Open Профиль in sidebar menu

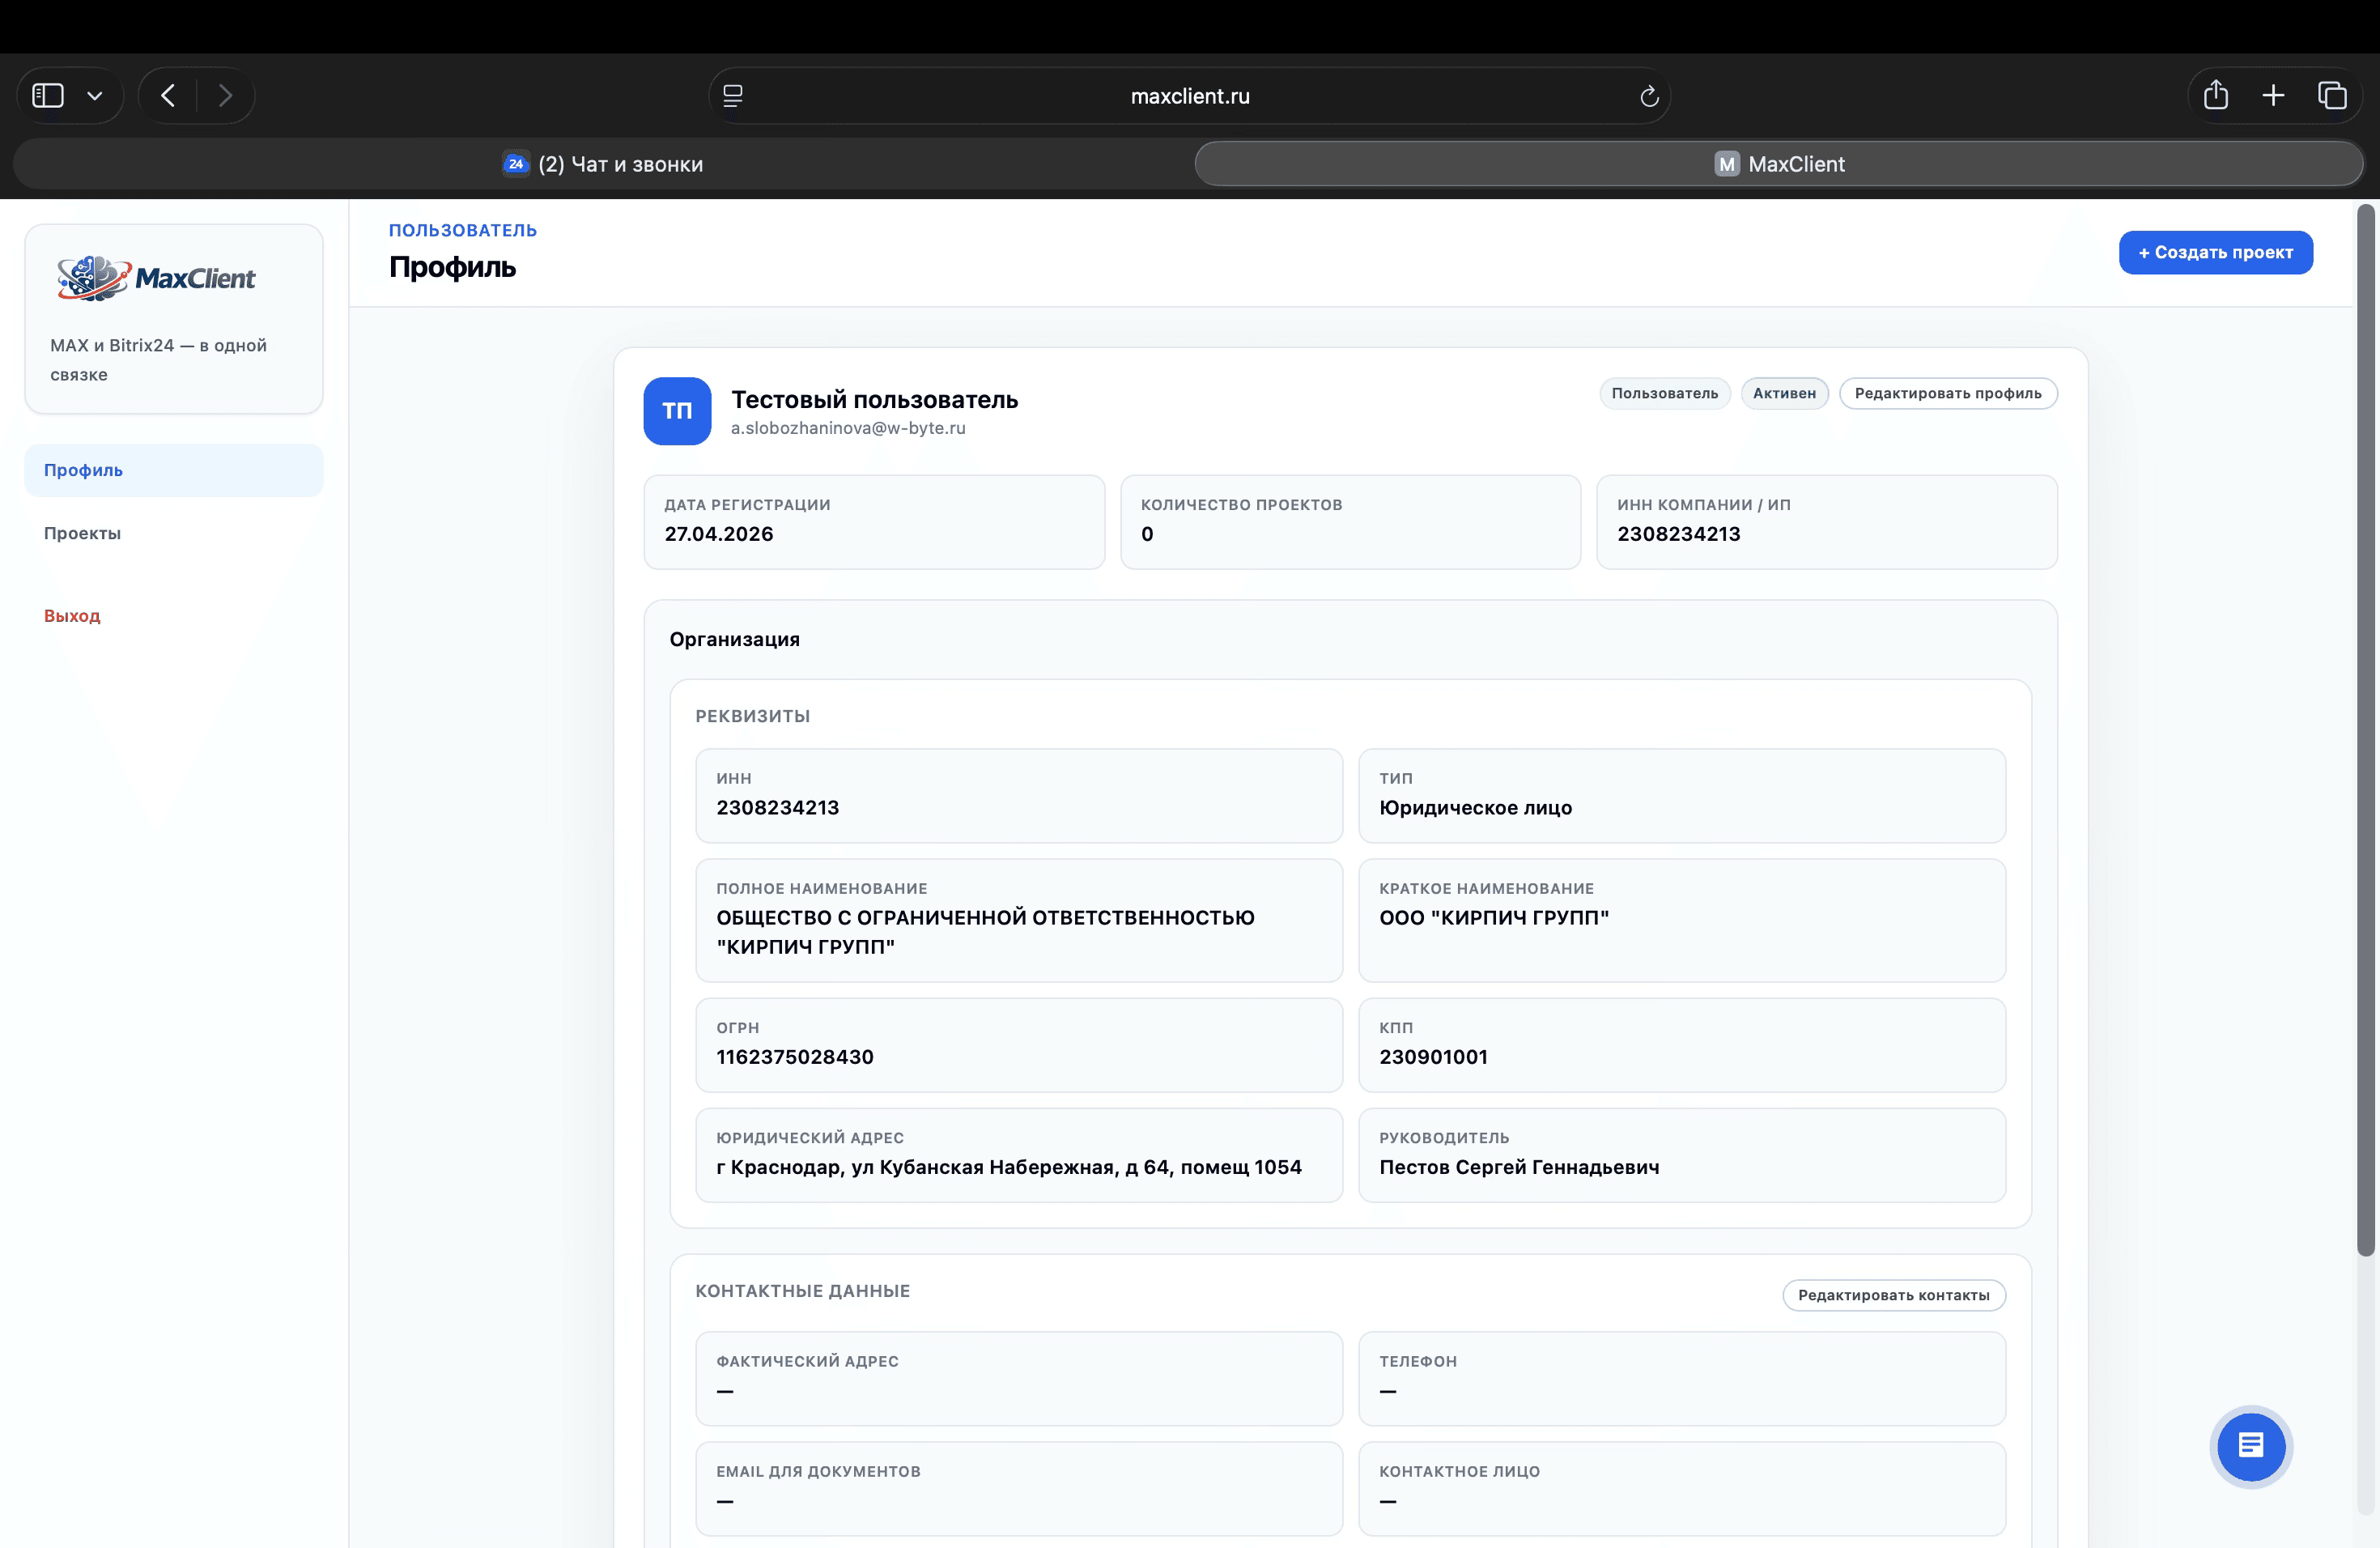point(174,470)
